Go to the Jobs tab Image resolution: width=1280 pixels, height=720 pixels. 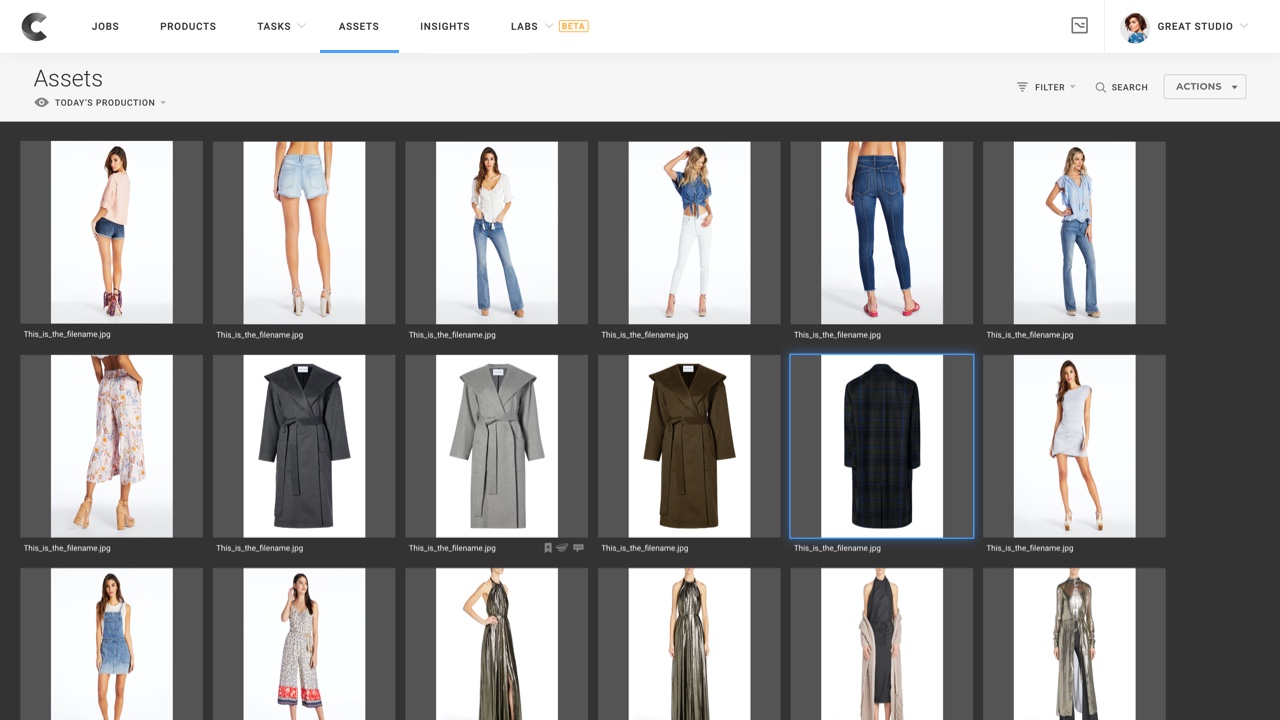pos(105,26)
